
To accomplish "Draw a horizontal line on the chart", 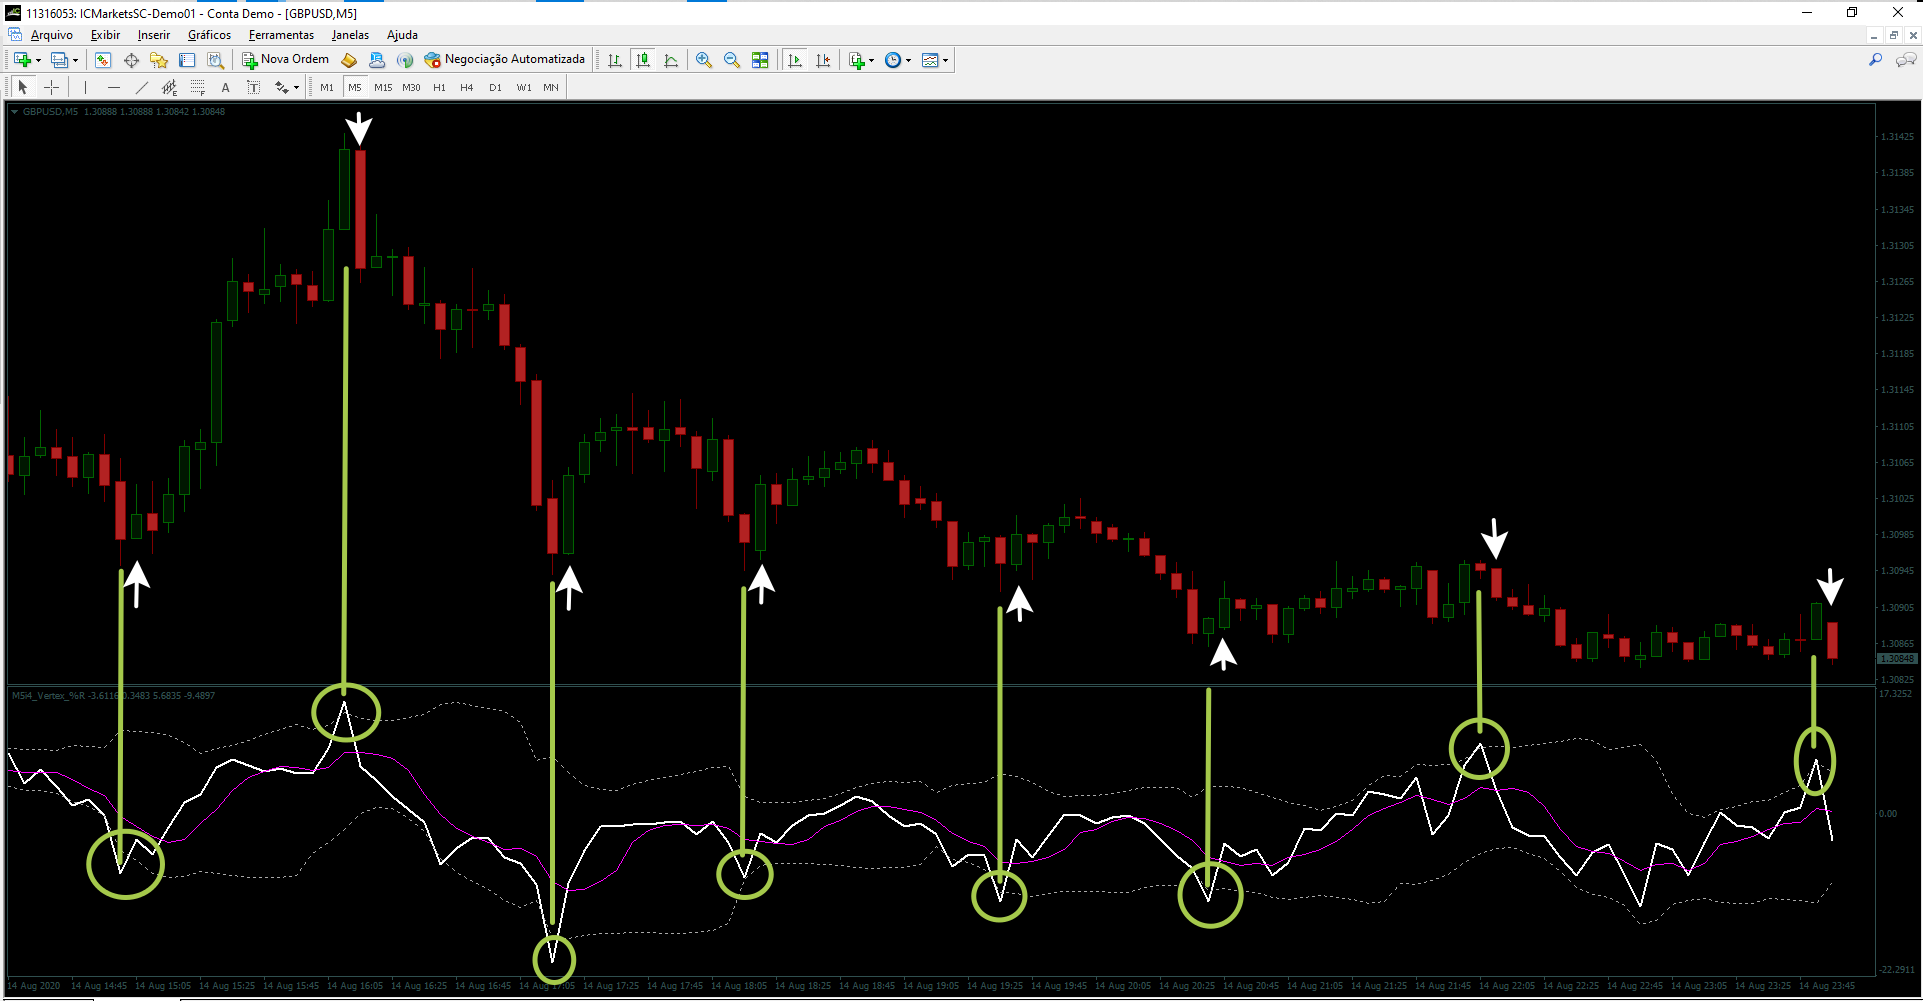I will 113,87.
